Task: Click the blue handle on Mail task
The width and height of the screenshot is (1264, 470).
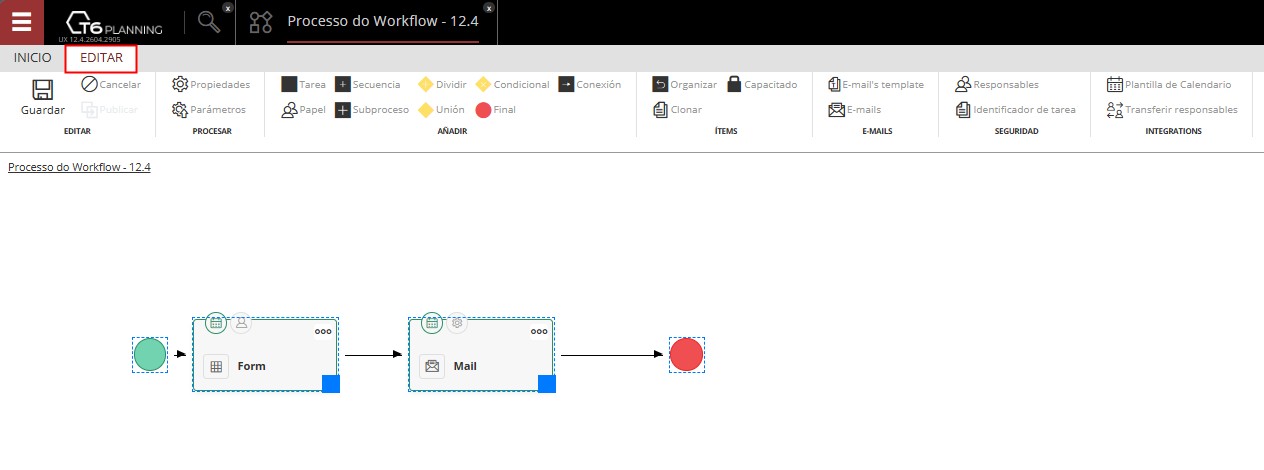Action: point(547,384)
